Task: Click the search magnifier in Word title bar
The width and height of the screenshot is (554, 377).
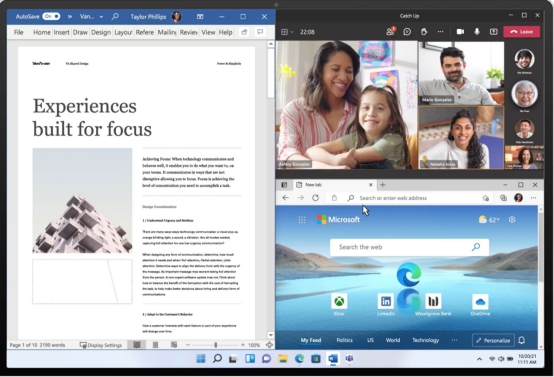Action: [115, 16]
